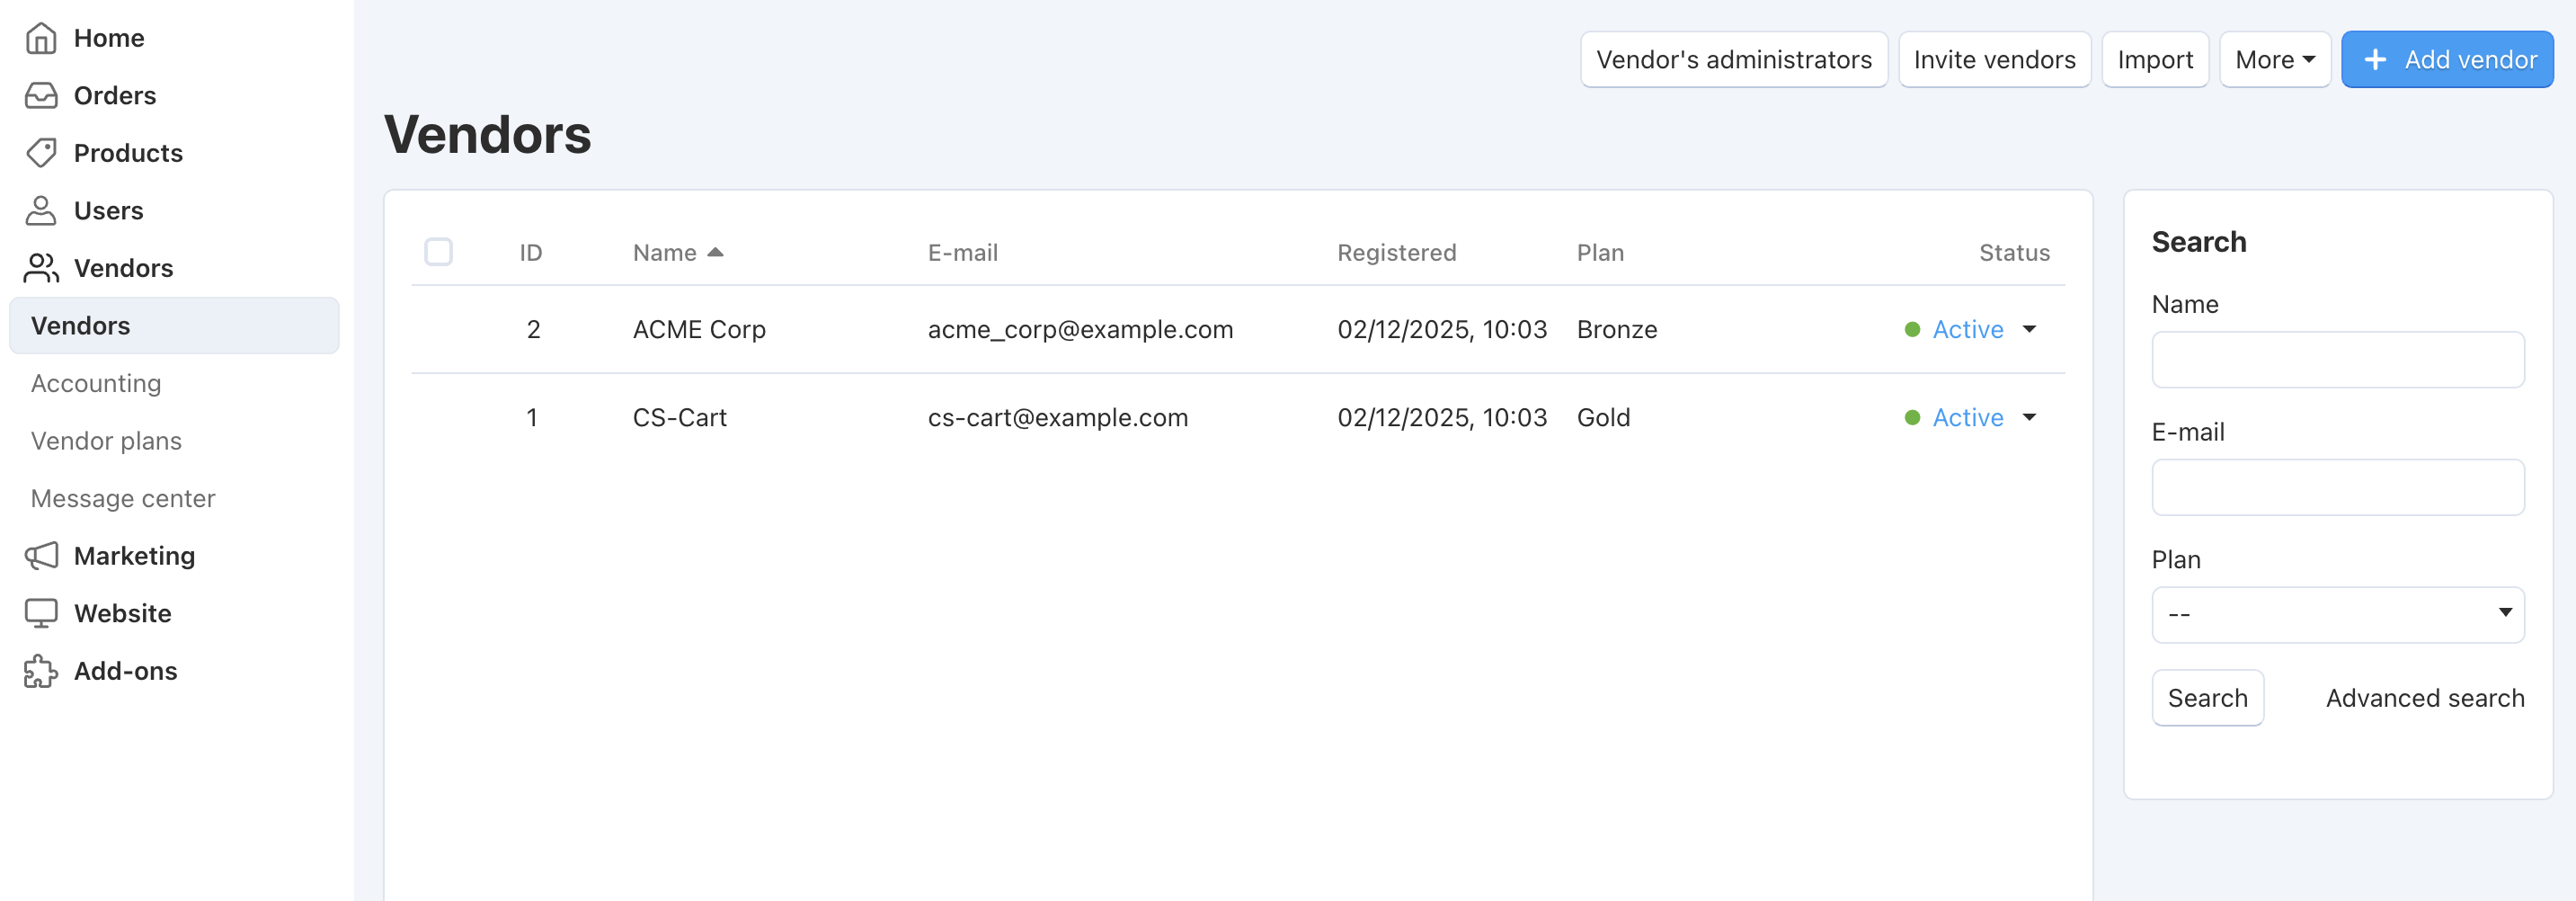Click the Gold plan cell
The height and width of the screenshot is (901, 2576).
coord(1603,418)
